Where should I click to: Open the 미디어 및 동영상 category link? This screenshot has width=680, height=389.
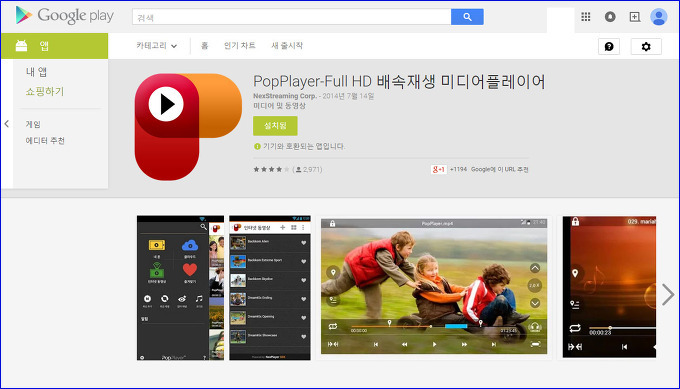tap(279, 105)
